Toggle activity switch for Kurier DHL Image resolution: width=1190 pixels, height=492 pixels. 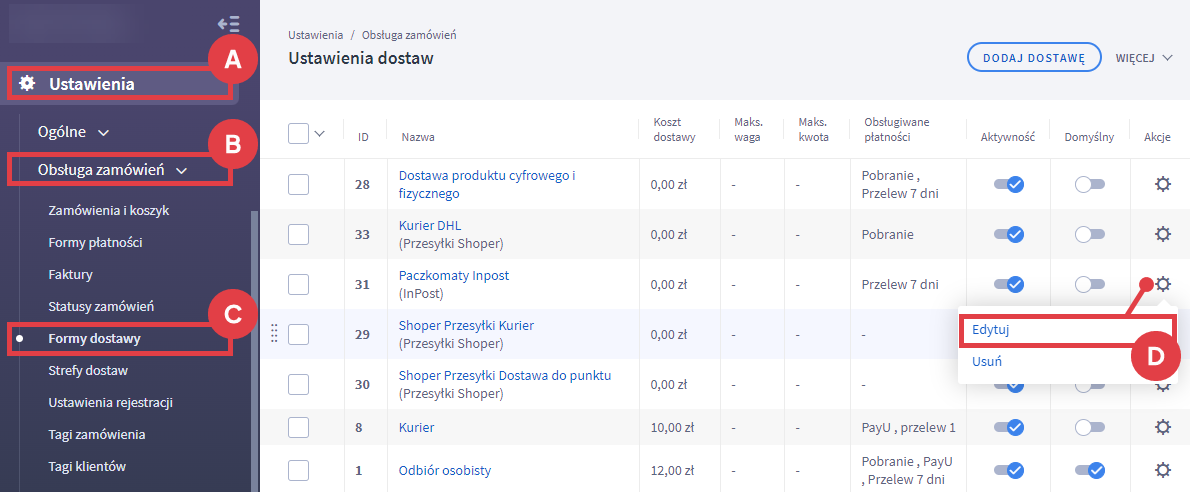click(1008, 234)
